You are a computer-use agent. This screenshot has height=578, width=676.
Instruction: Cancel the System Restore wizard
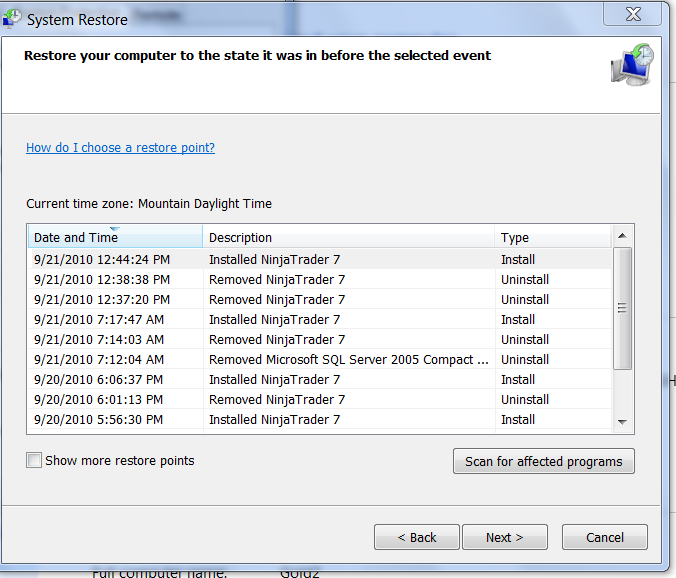point(604,537)
